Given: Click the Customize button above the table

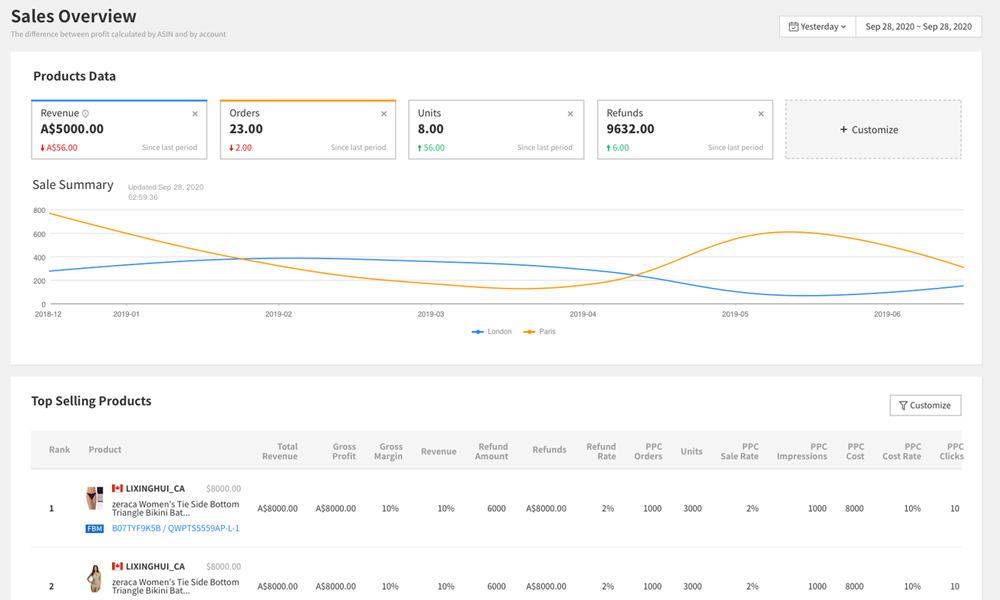Looking at the screenshot, I should click(x=925, y=405).
